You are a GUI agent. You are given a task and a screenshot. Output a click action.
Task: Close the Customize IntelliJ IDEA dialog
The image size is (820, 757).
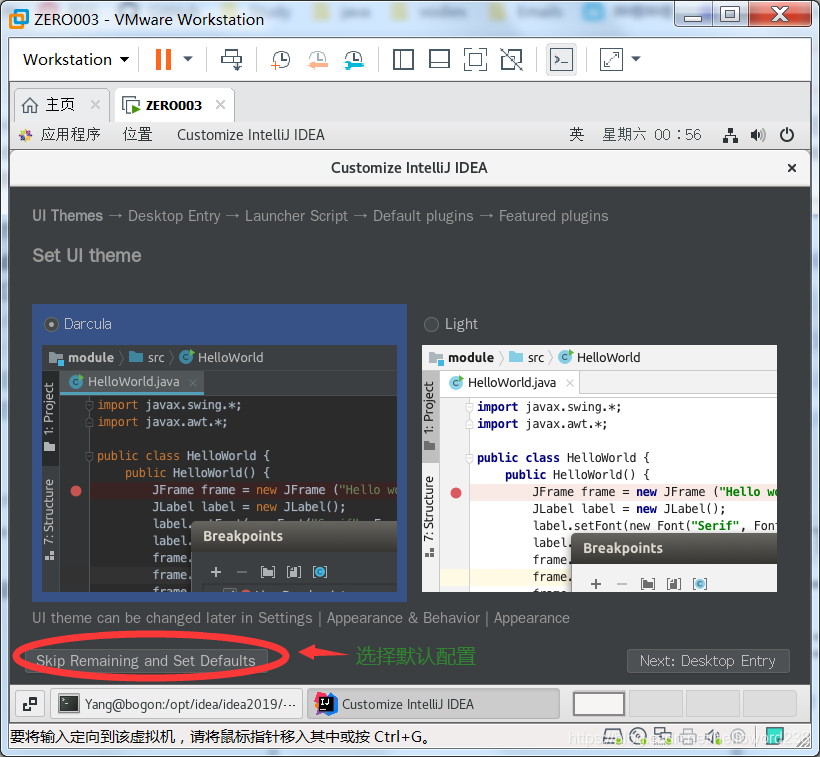point(792,168)
